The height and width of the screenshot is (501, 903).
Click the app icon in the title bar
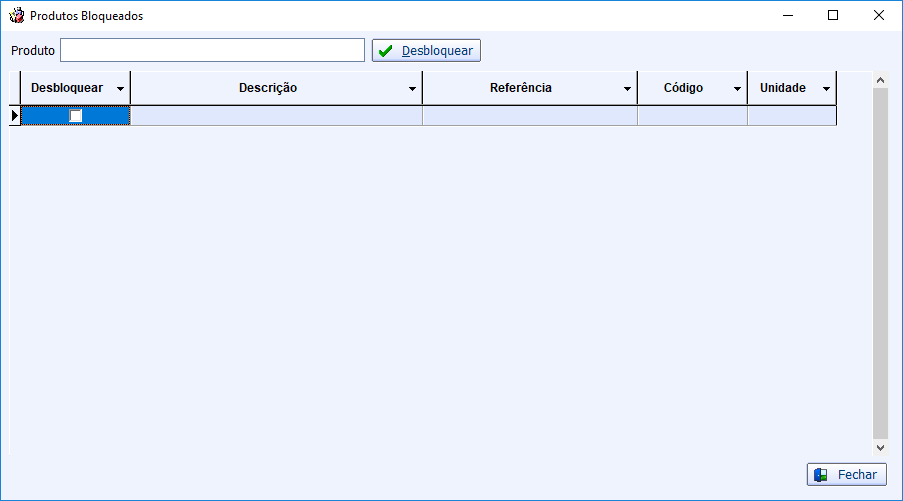(16, 16)
